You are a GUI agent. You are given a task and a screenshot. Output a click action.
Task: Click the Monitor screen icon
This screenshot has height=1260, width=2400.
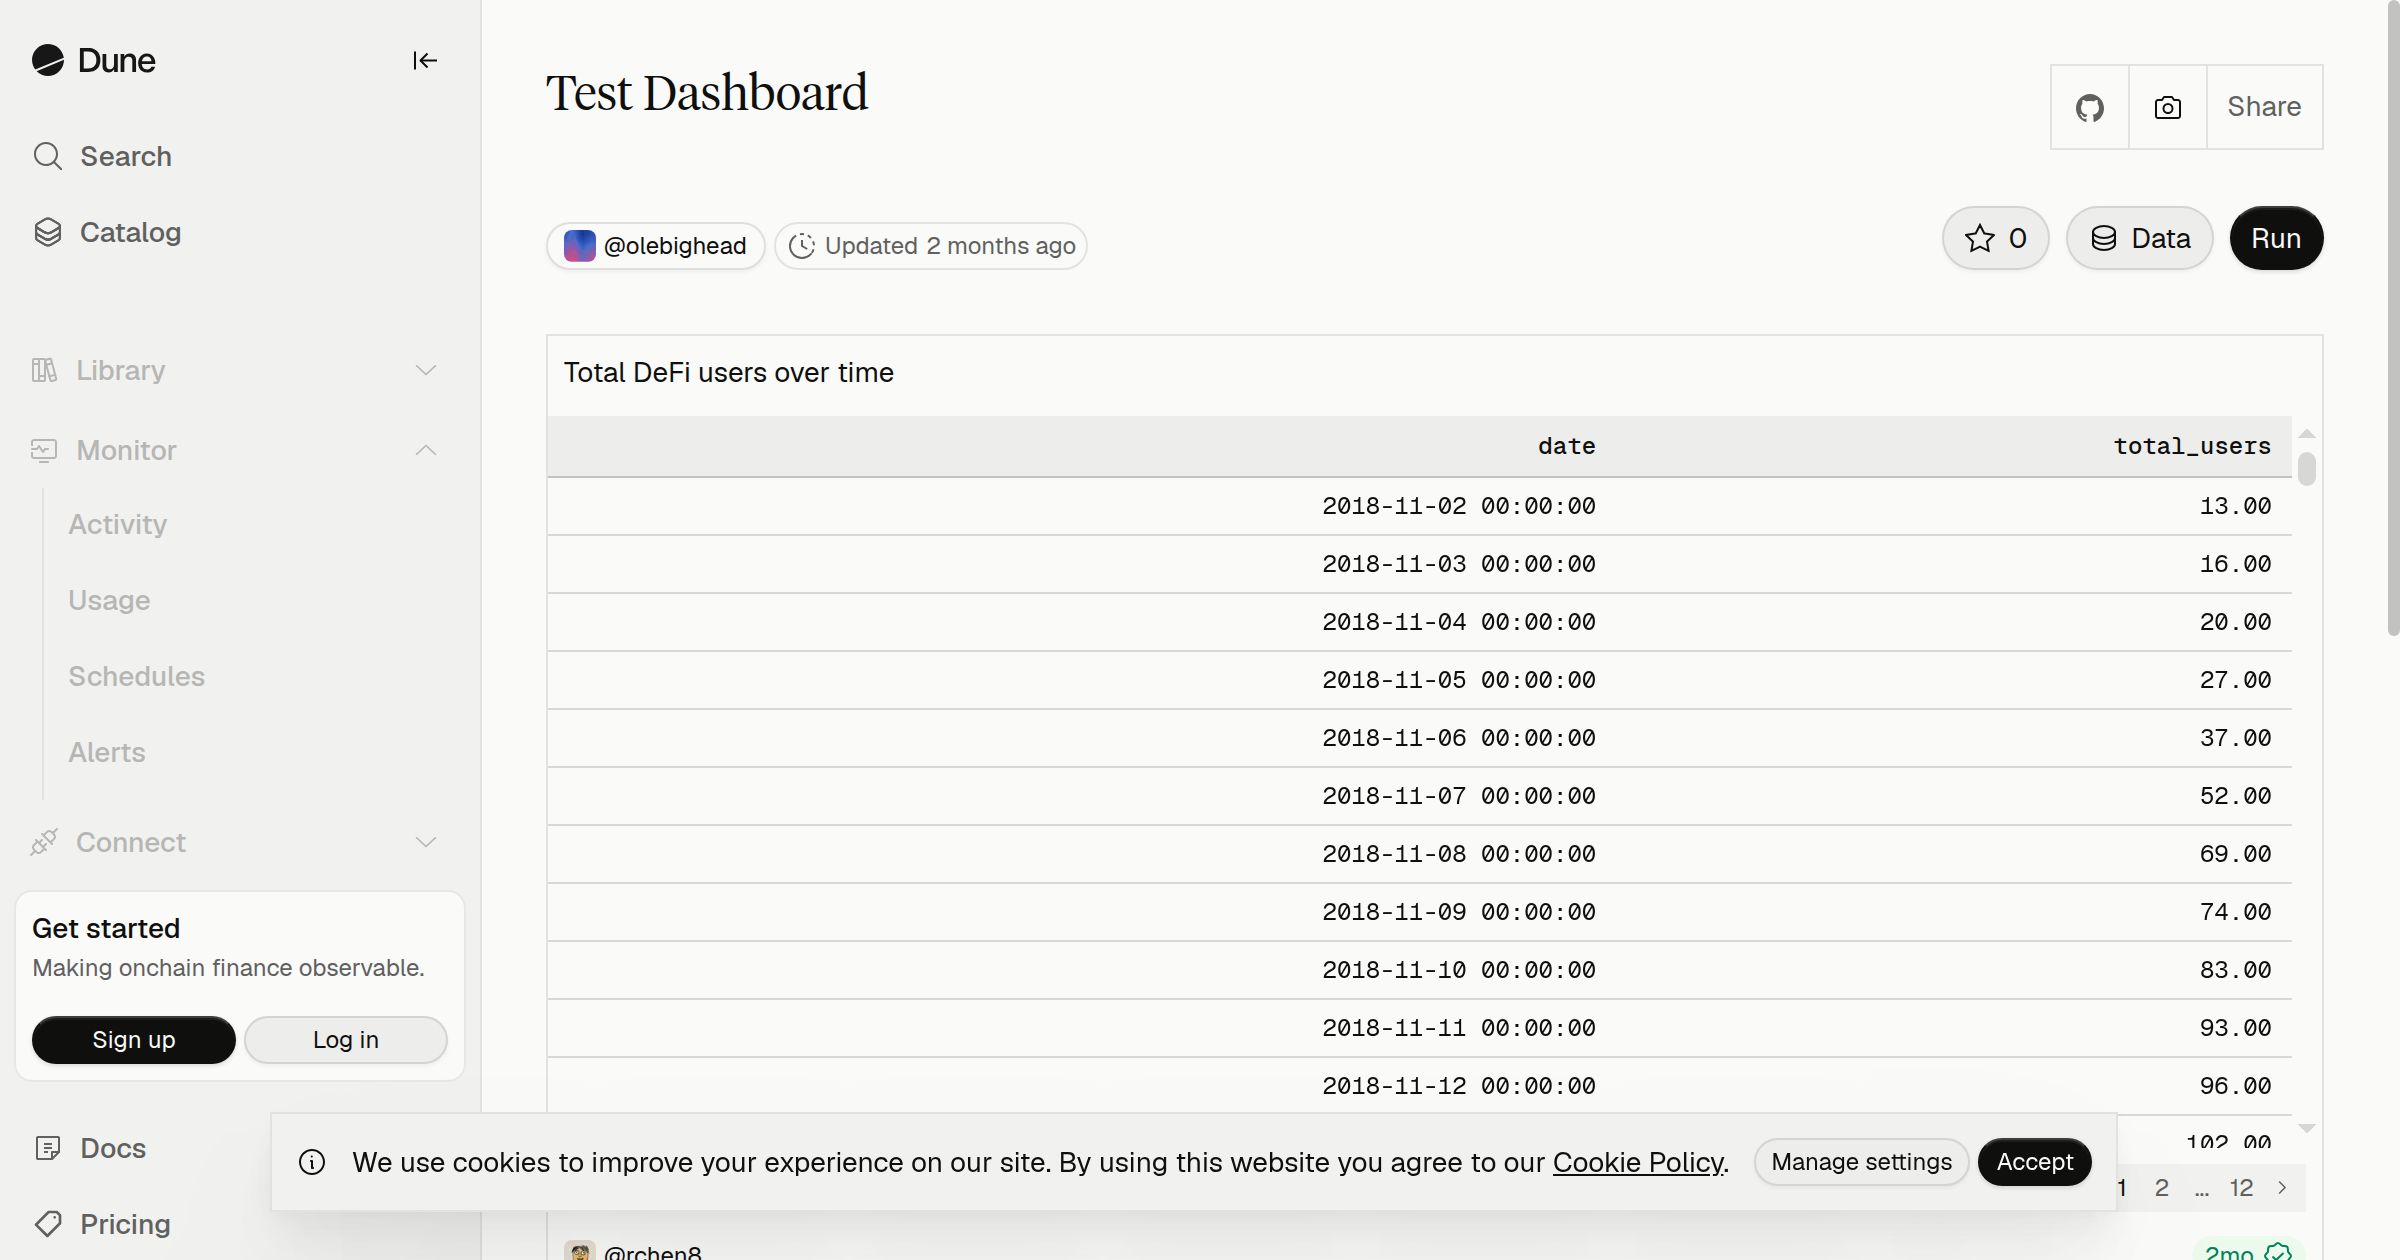pyautogui.click(x=44, y=450)
